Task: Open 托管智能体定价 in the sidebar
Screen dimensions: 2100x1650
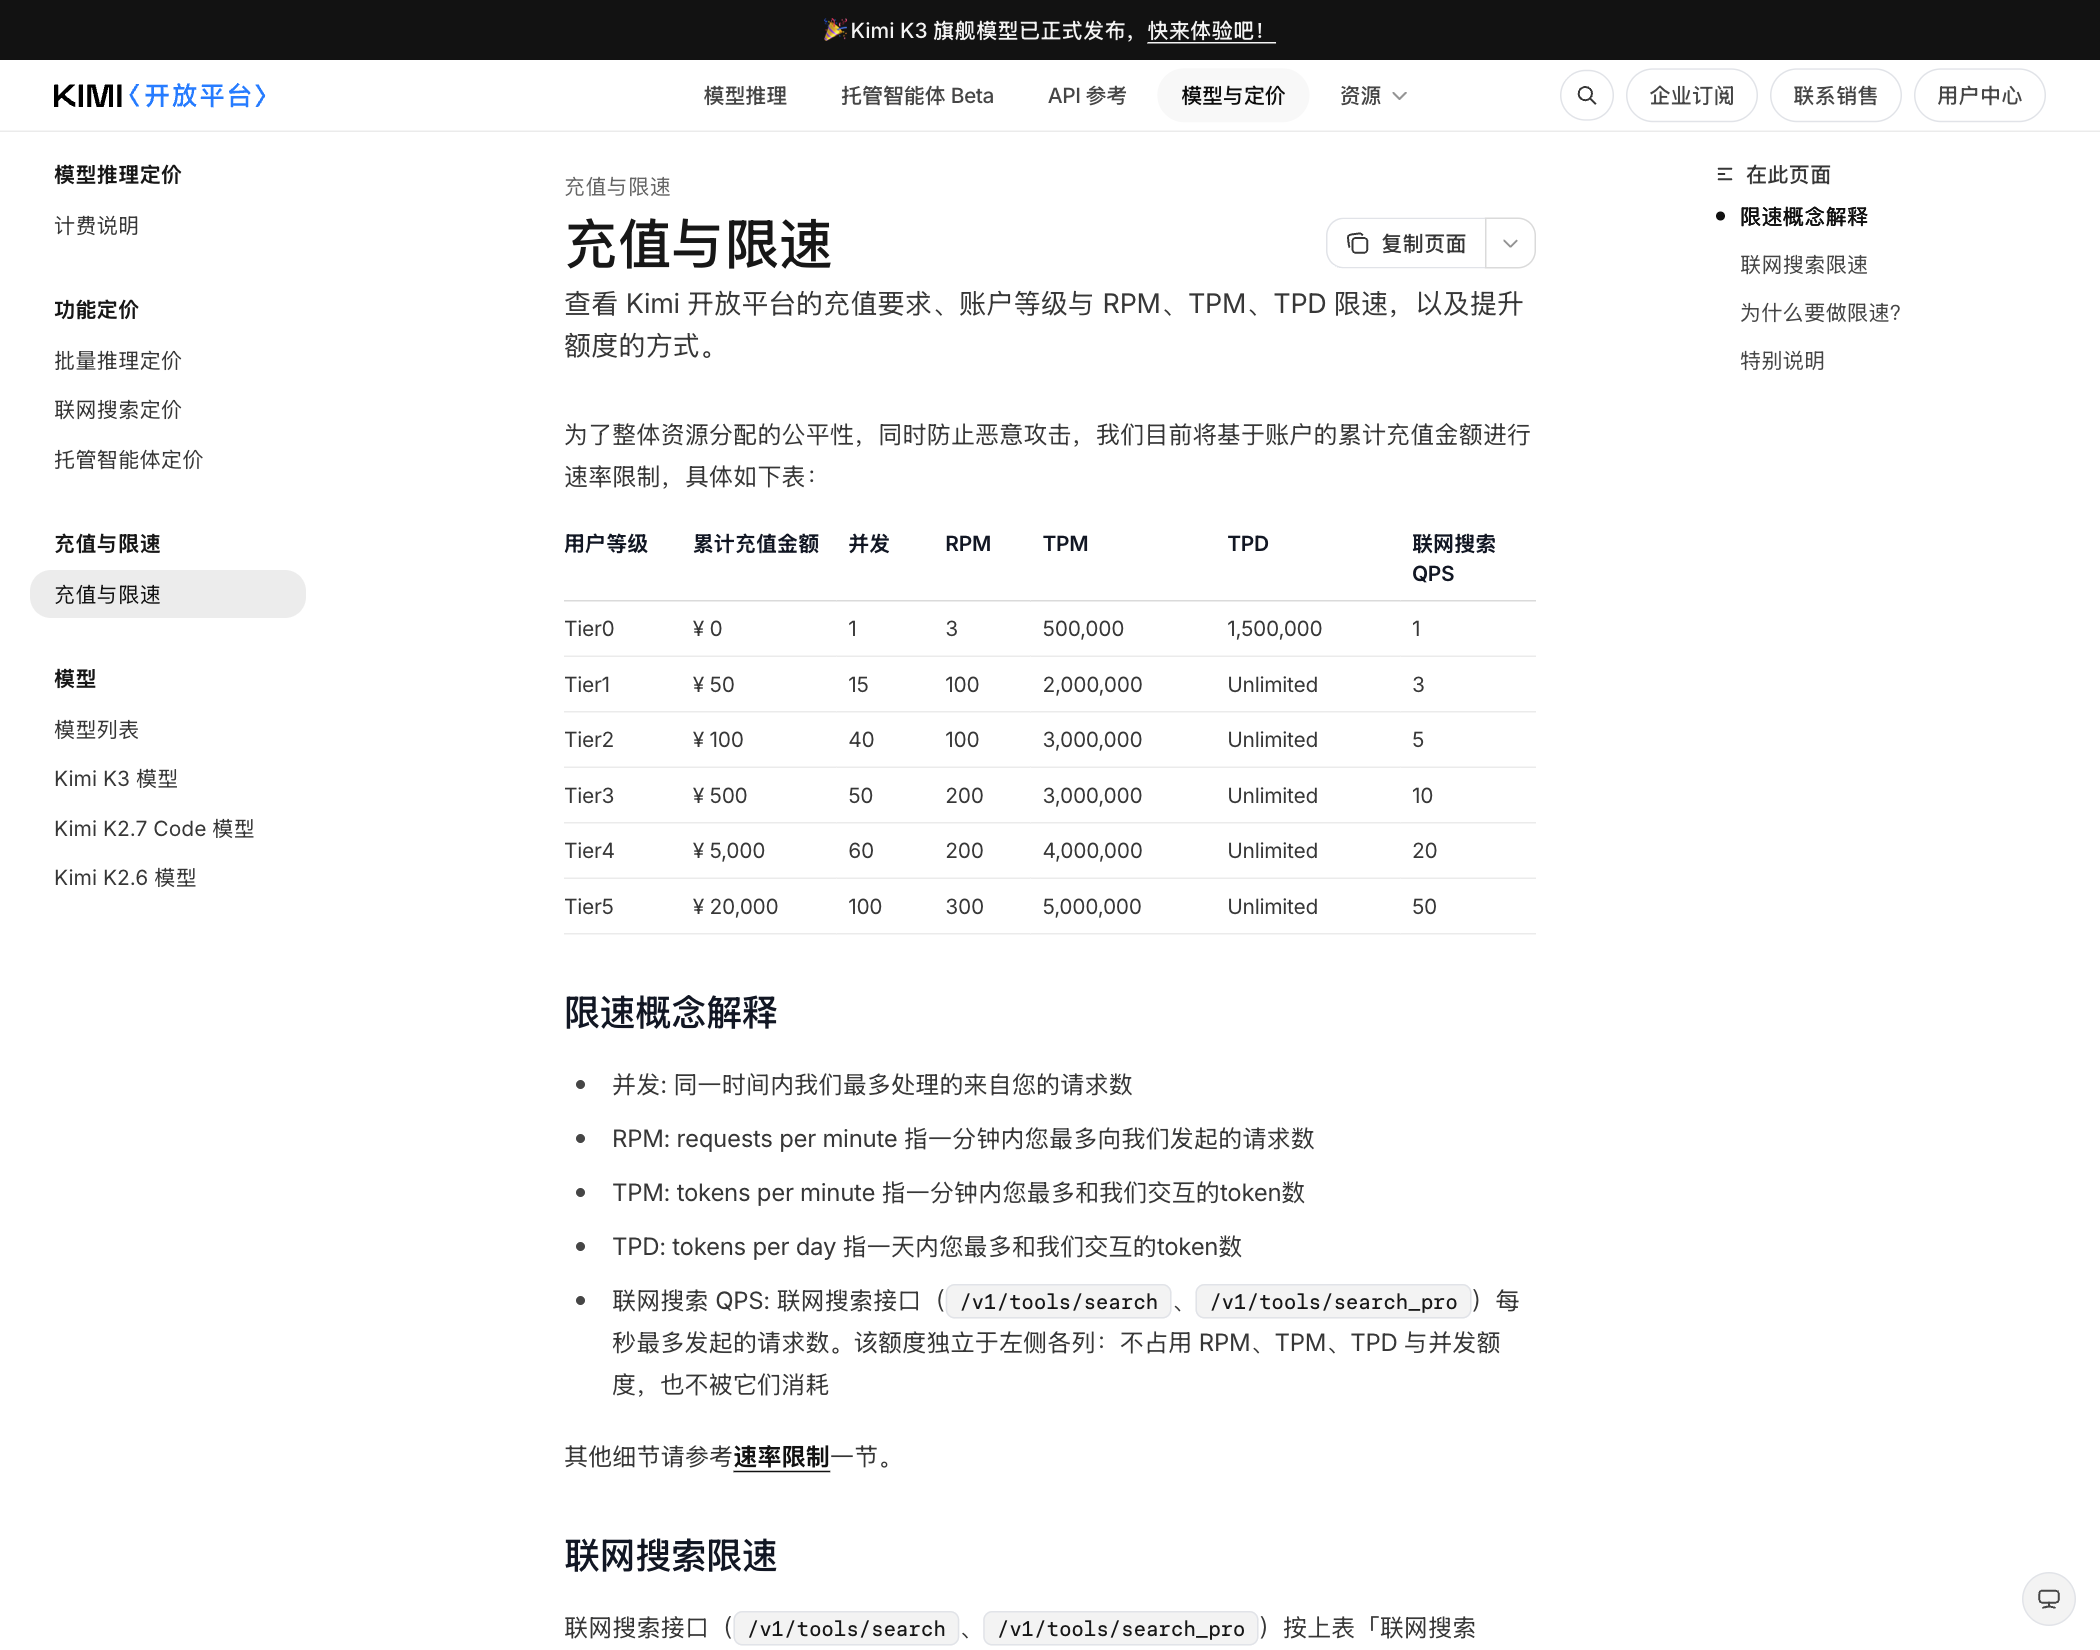Action: click(x=129, y=459)
